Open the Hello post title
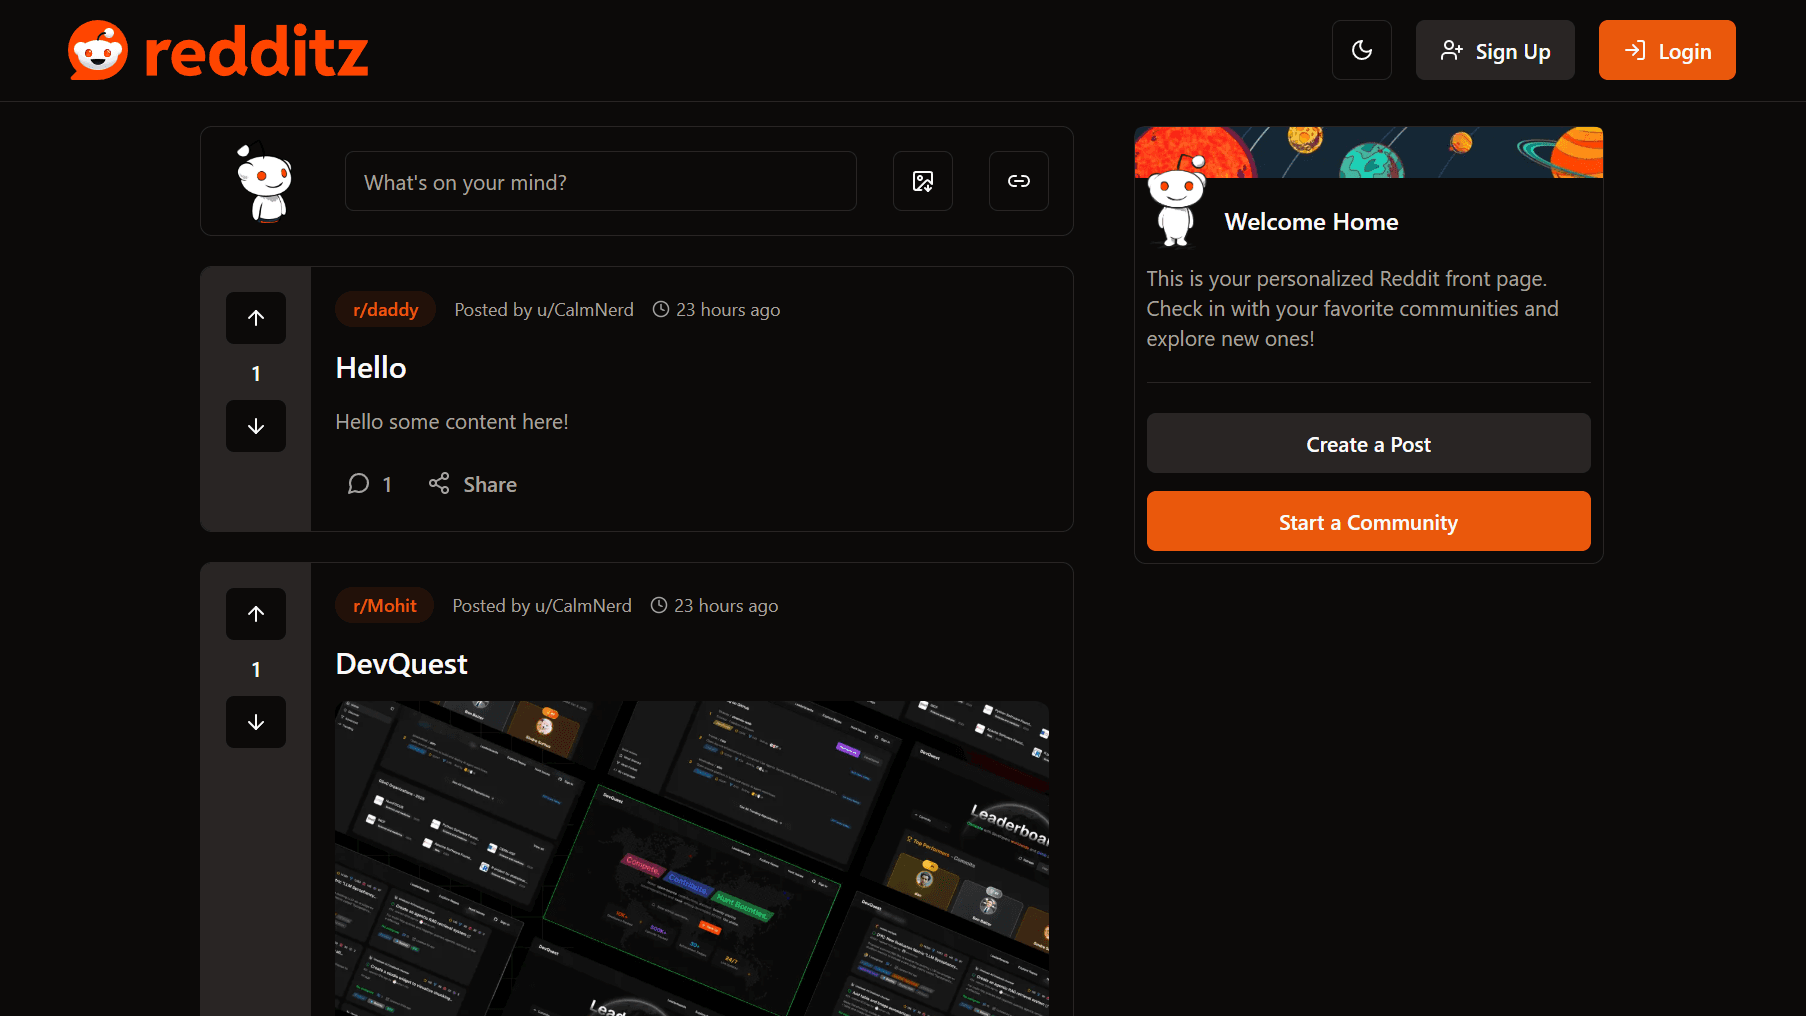Image resolution: width=1806 pixels, height=1016 pixels. pyautogui.click(x=371, y=368)
